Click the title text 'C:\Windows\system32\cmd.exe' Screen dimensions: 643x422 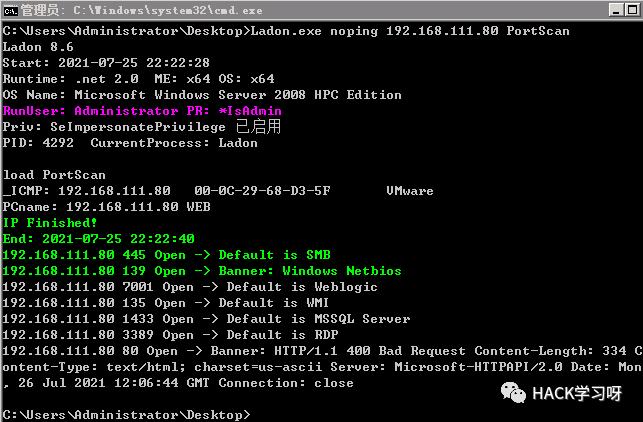(168, 11)
